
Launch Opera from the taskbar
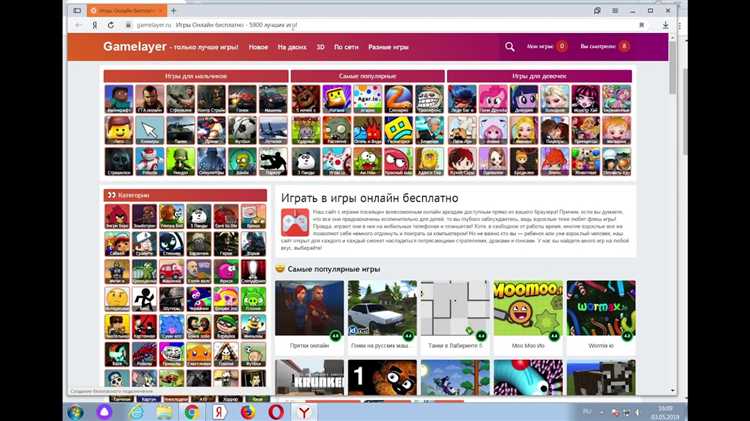point(276,412)
